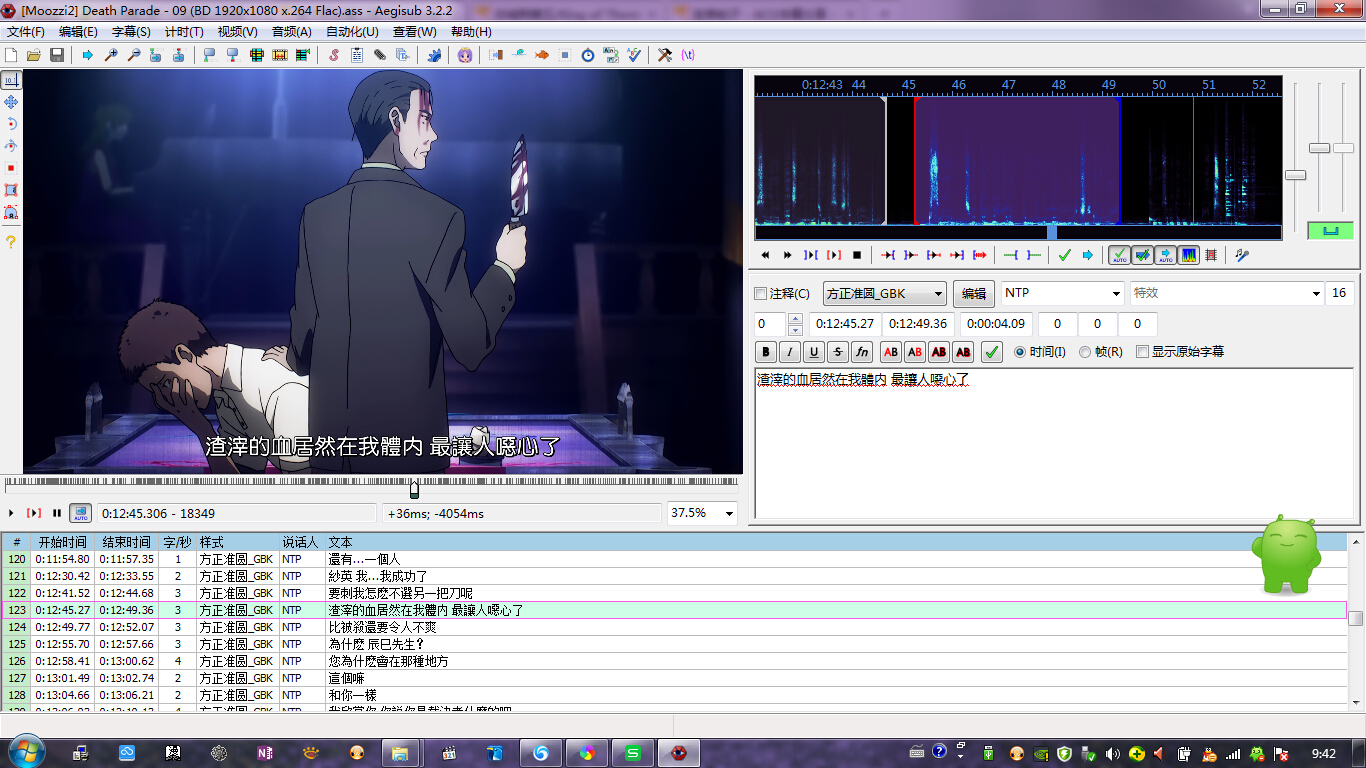The height and width of the screenshot is (768, 1366).
Task: Toggle tag hiding mode \t icon
Action: tap(688, 55)
